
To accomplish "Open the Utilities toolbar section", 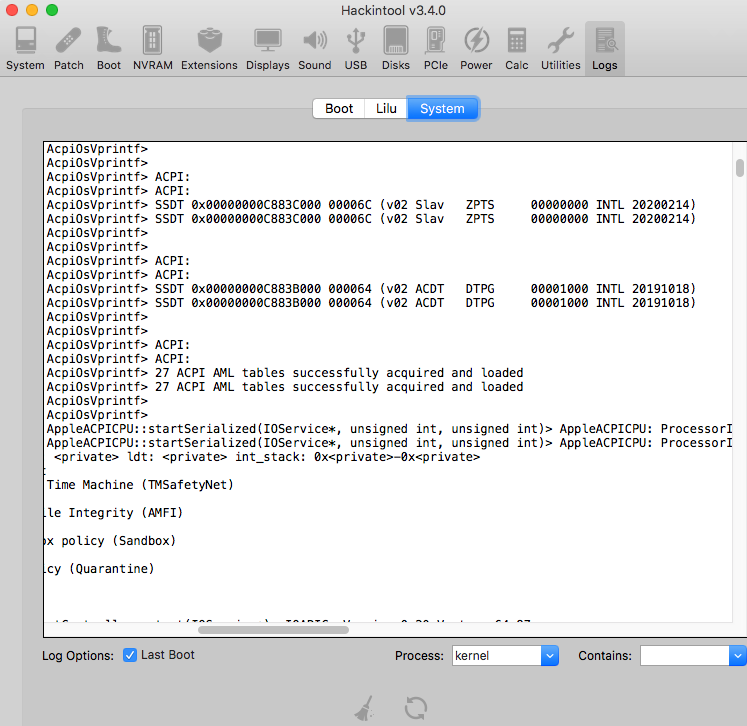I will (x=560, y=49).
